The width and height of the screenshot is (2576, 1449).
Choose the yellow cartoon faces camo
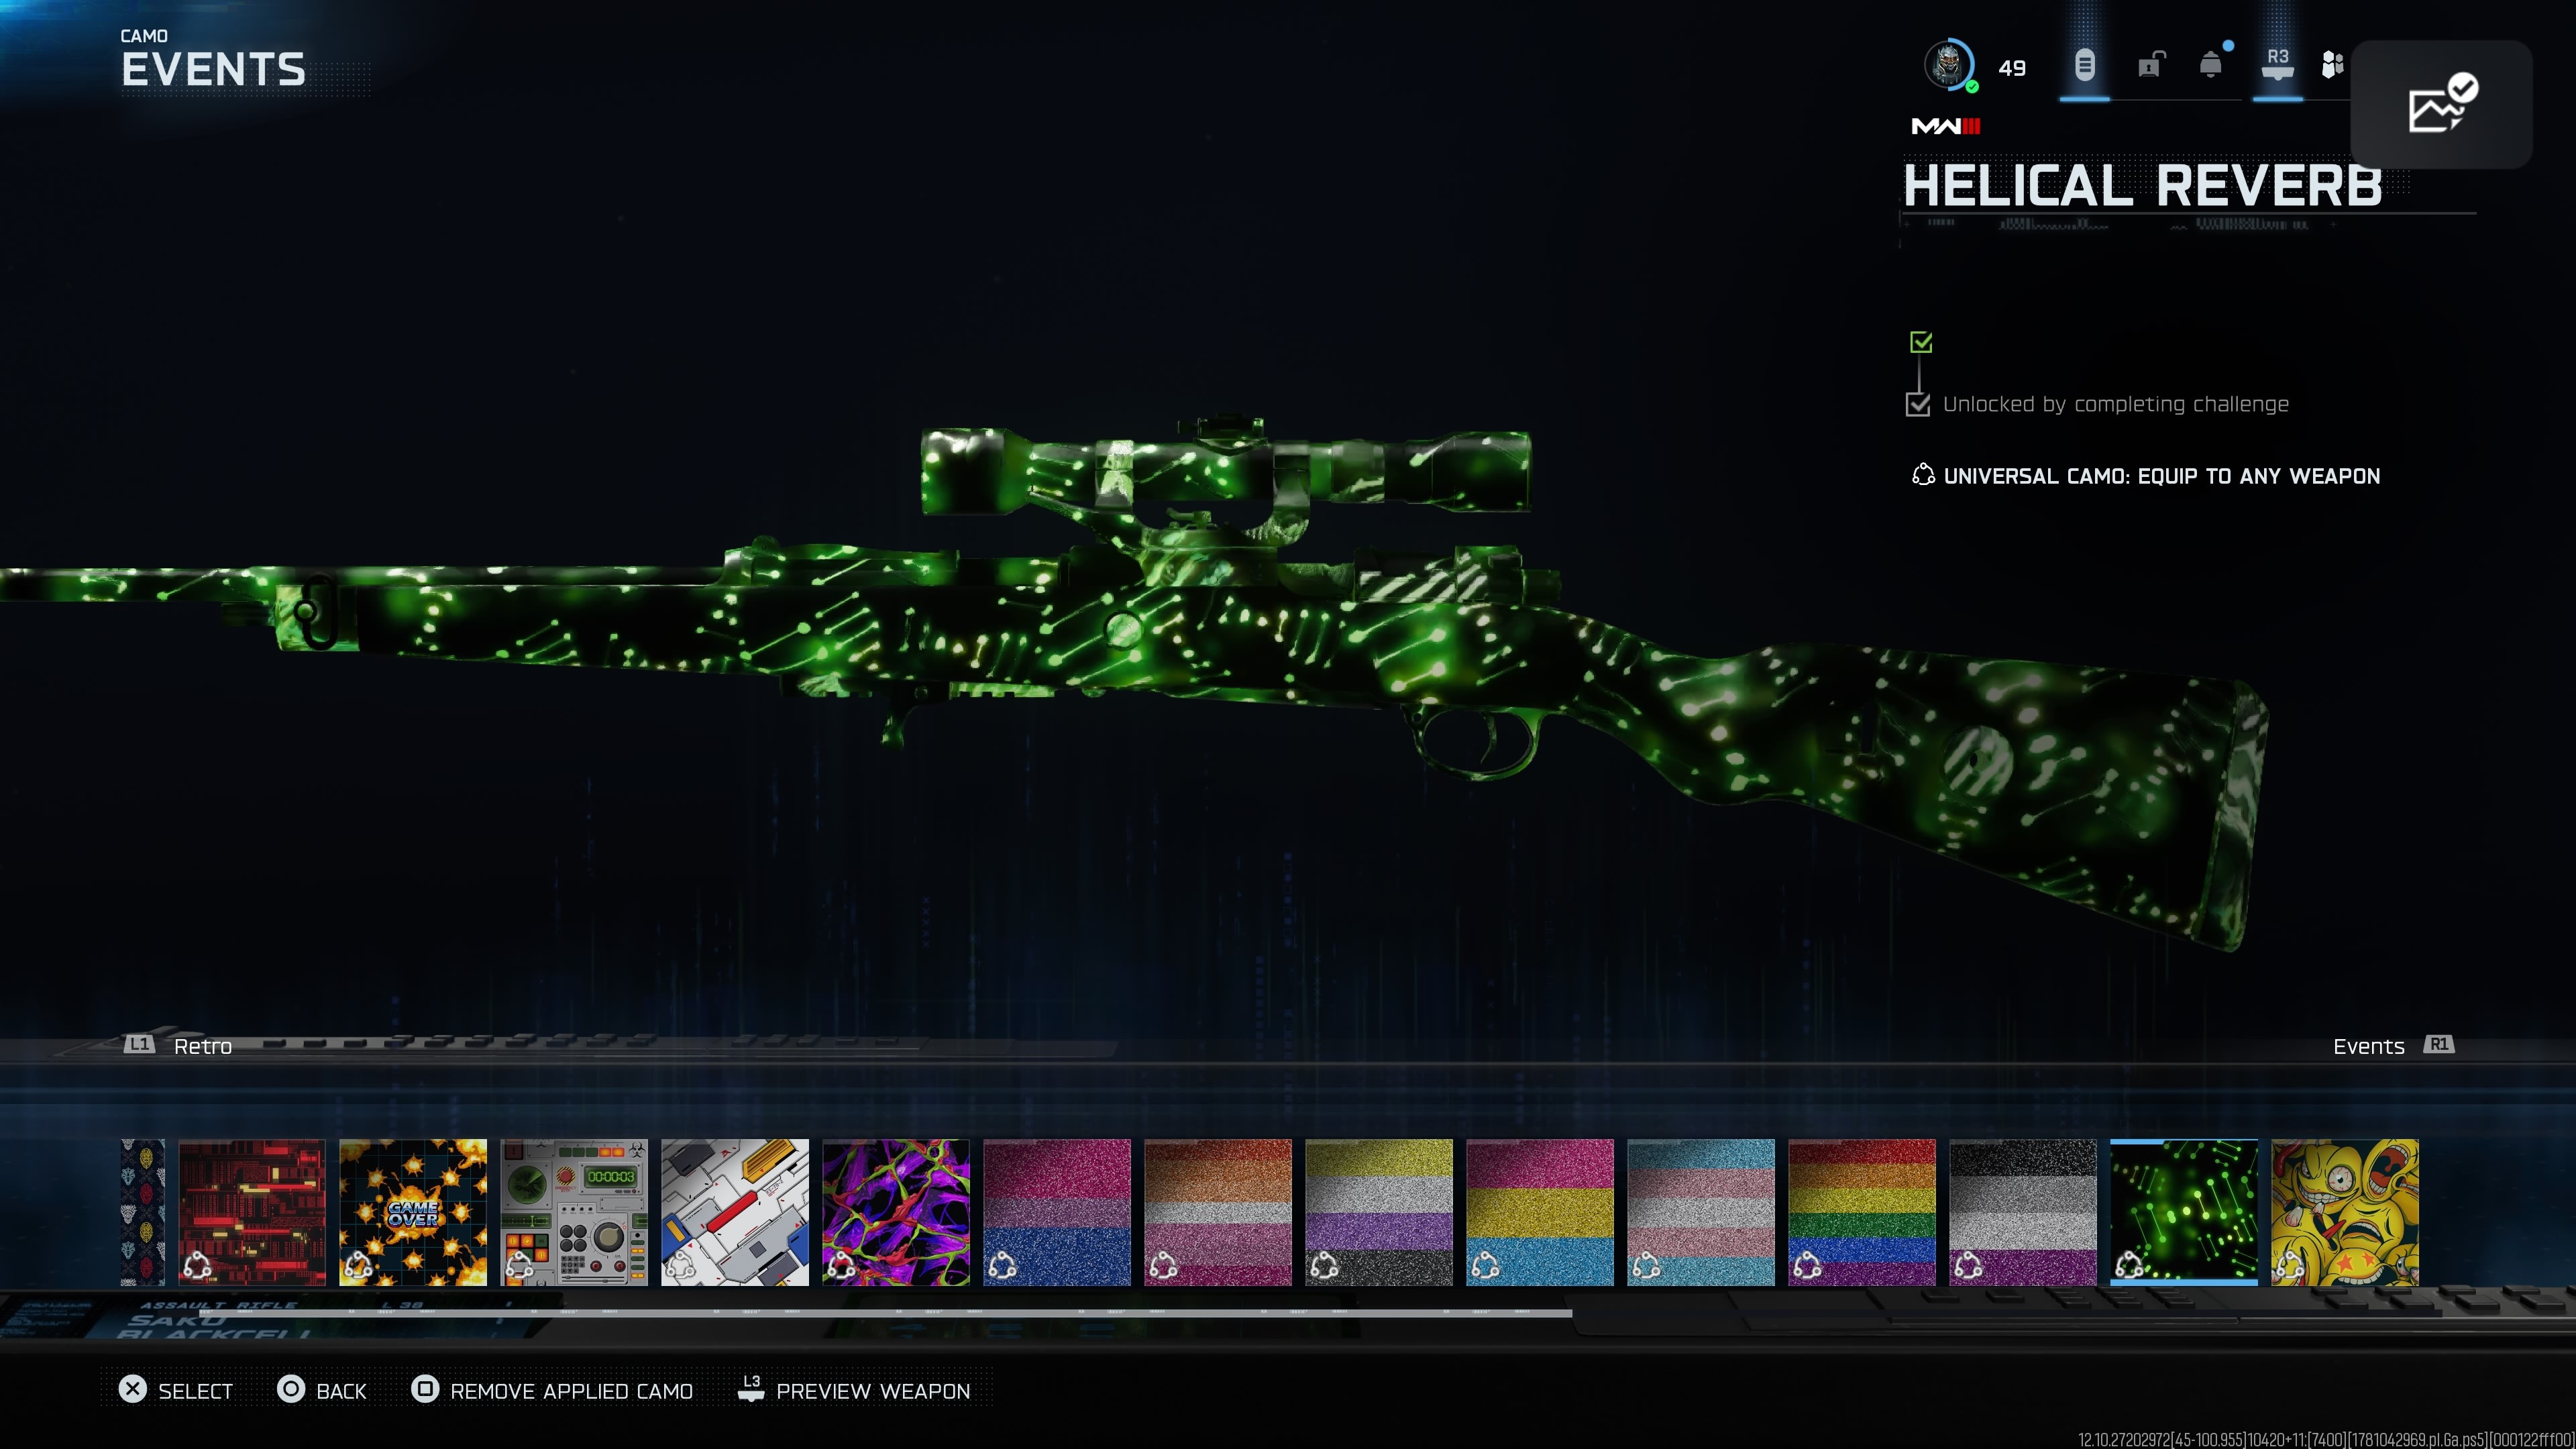2345,1212
